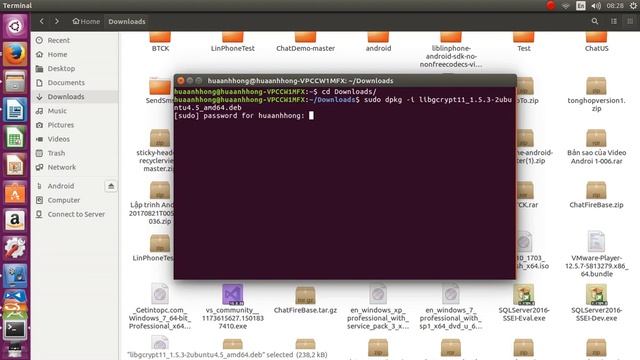Select the ChatDemo-master folder

[305, 37]
